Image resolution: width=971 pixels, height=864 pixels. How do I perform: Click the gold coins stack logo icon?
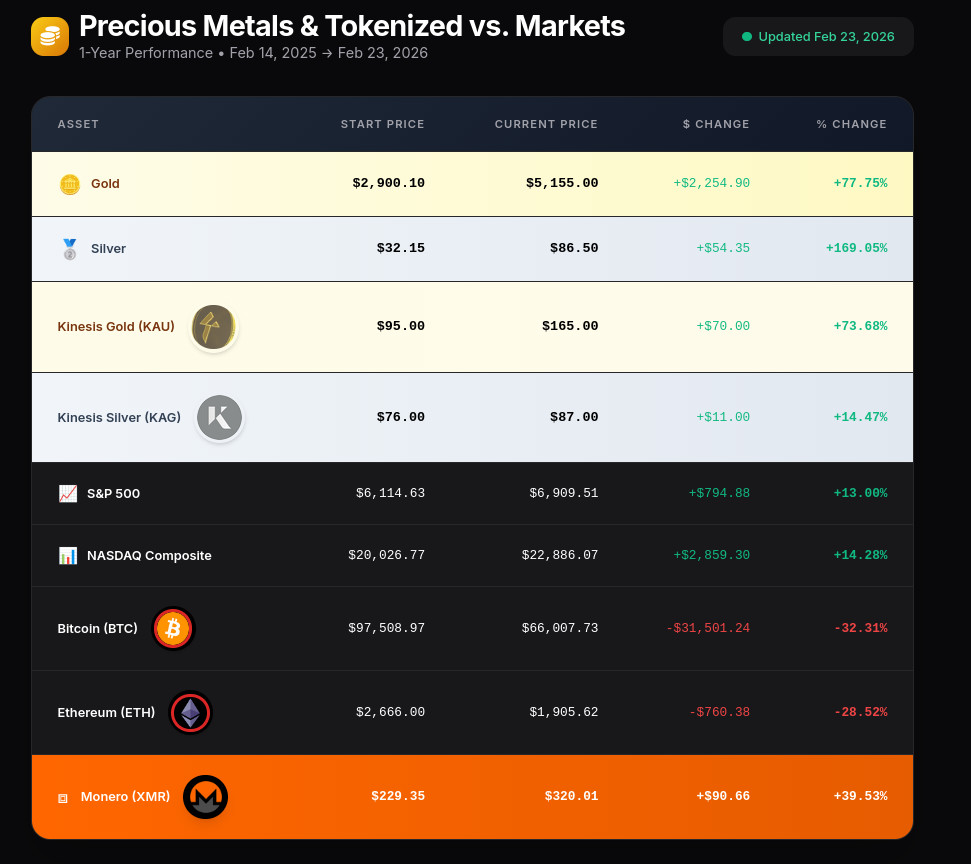click(x=50, y=36)
